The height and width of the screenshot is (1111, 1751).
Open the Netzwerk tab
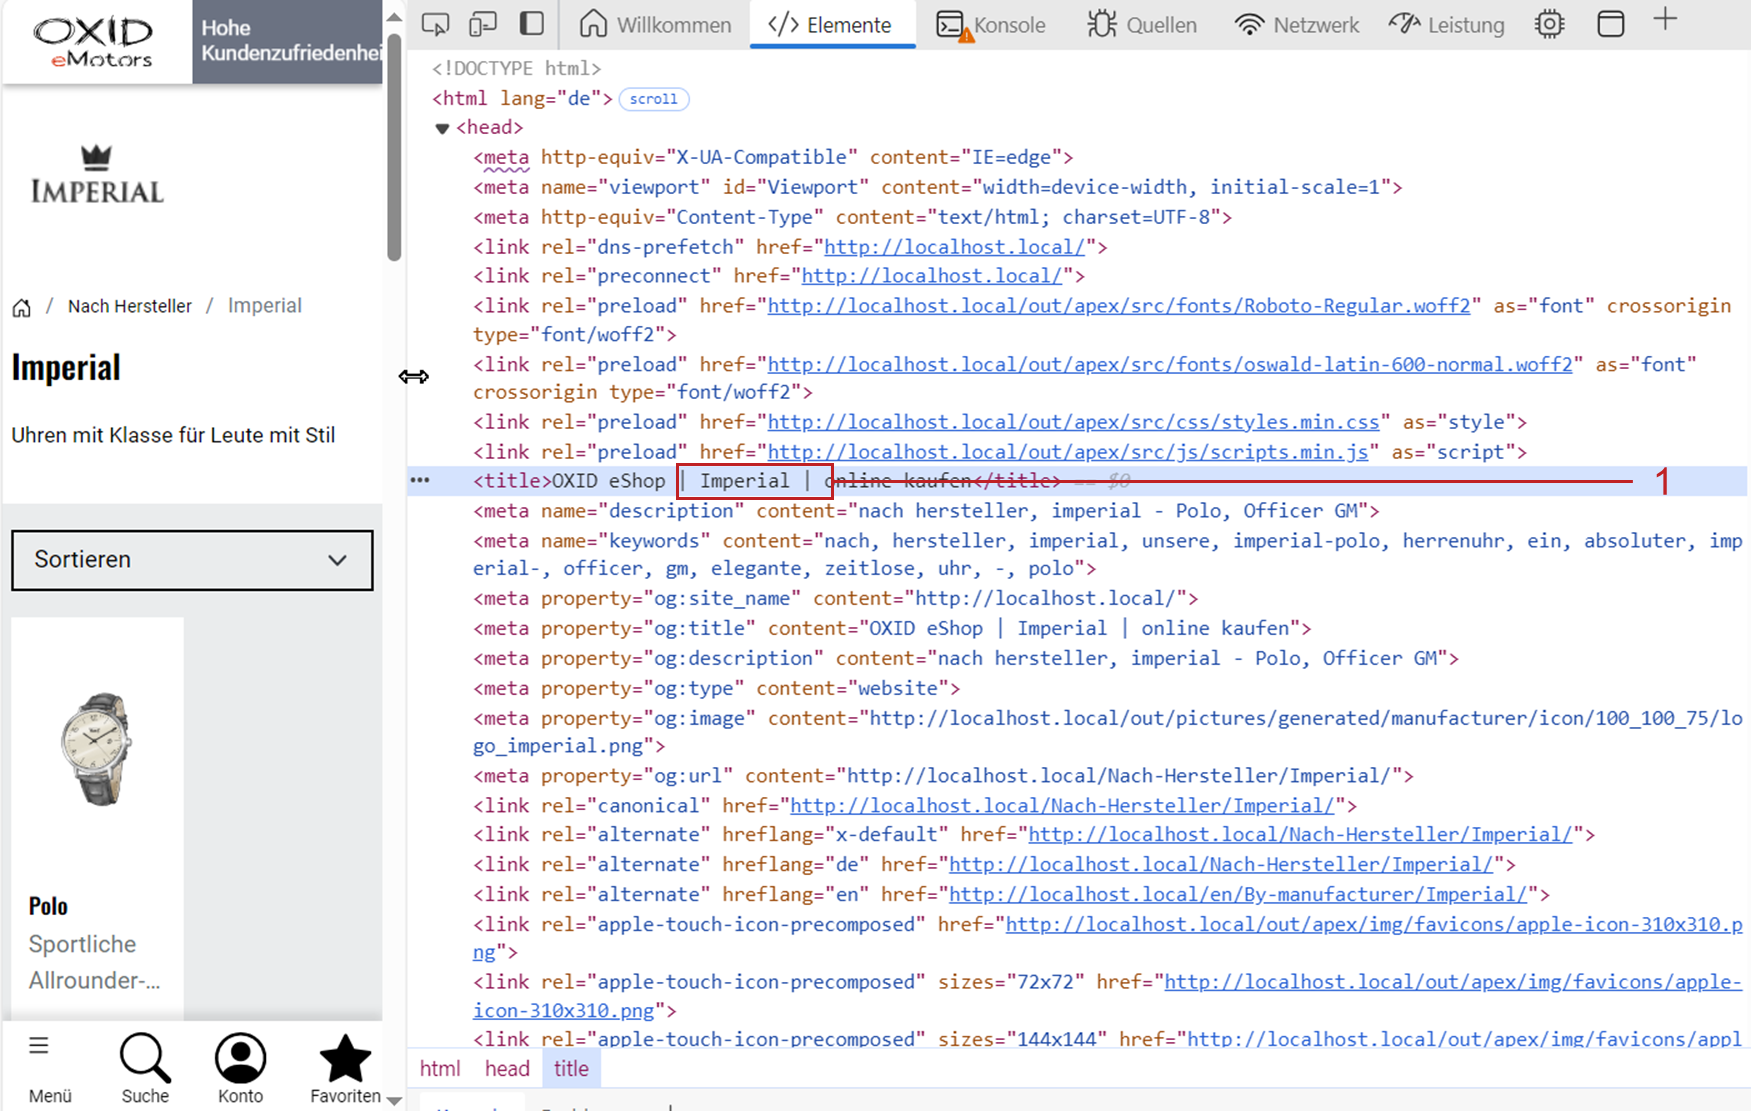(x=1297, y=25)
